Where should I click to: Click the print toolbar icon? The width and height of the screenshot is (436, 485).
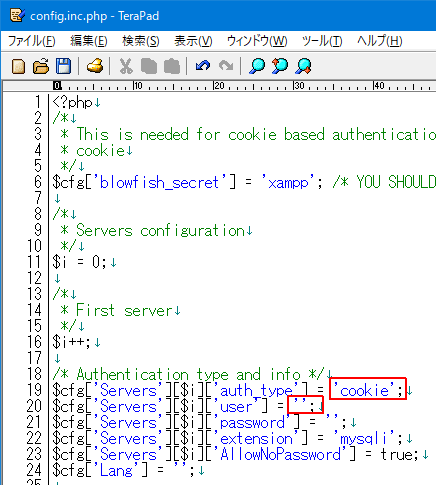[95, 66]
